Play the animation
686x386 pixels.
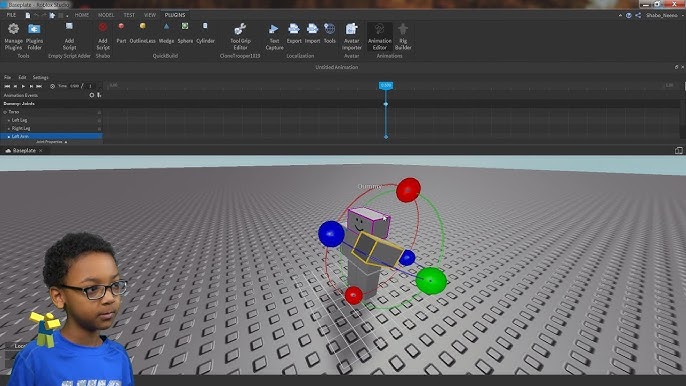(23, 86)
